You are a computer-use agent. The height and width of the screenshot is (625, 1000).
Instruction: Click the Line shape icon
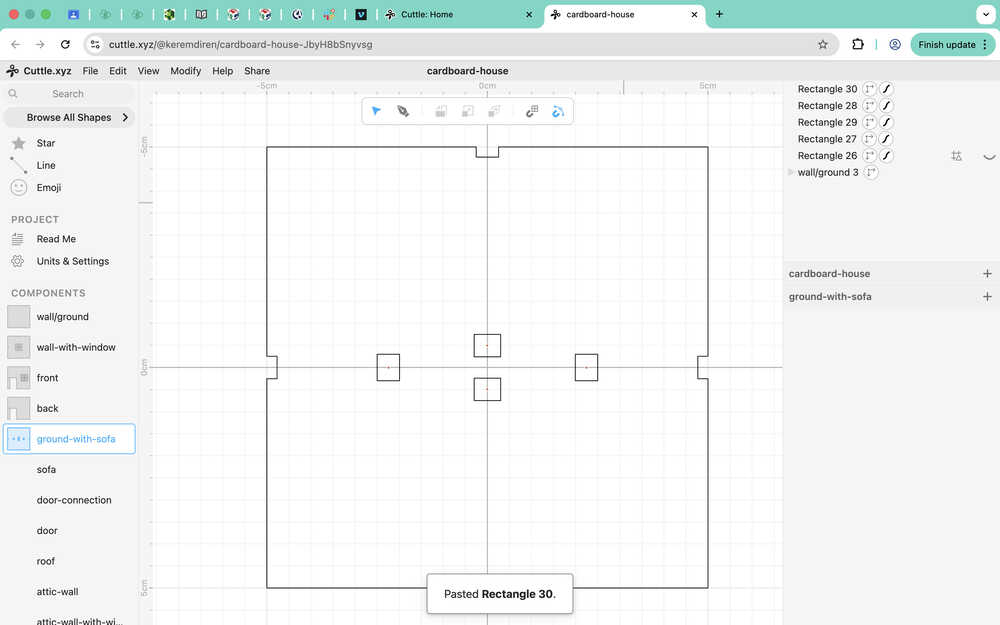pos(18,165)
